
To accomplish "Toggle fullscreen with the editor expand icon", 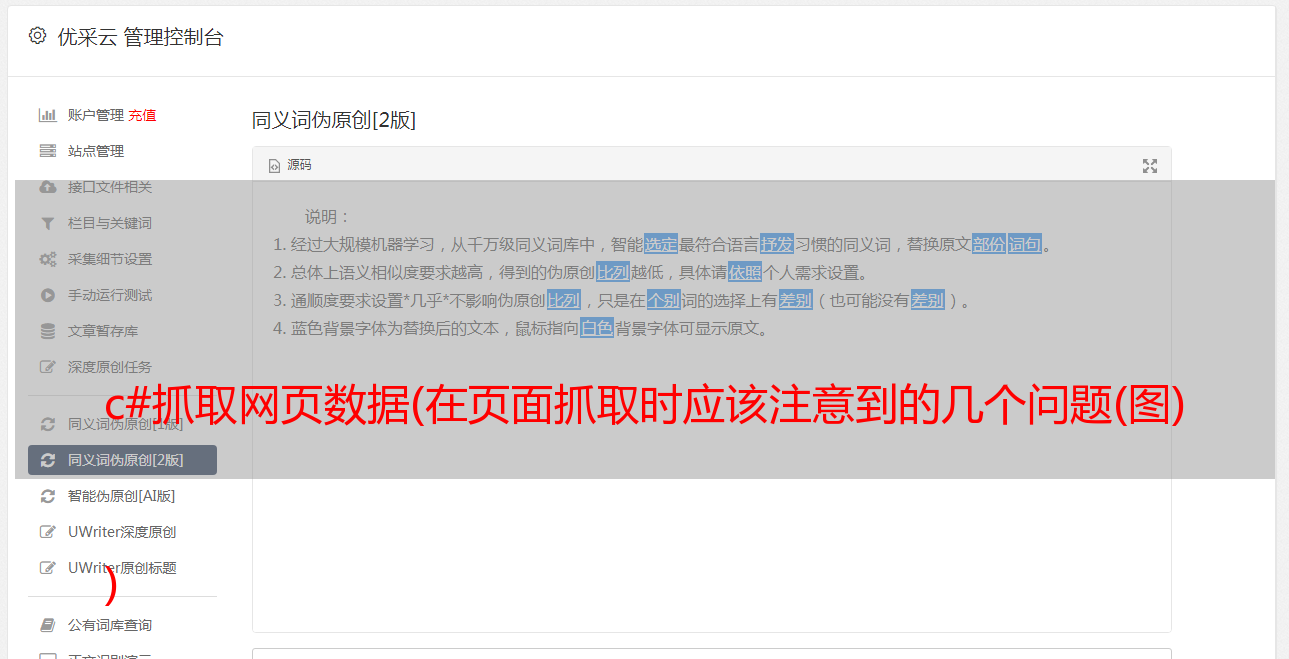I will (1150, 166).
